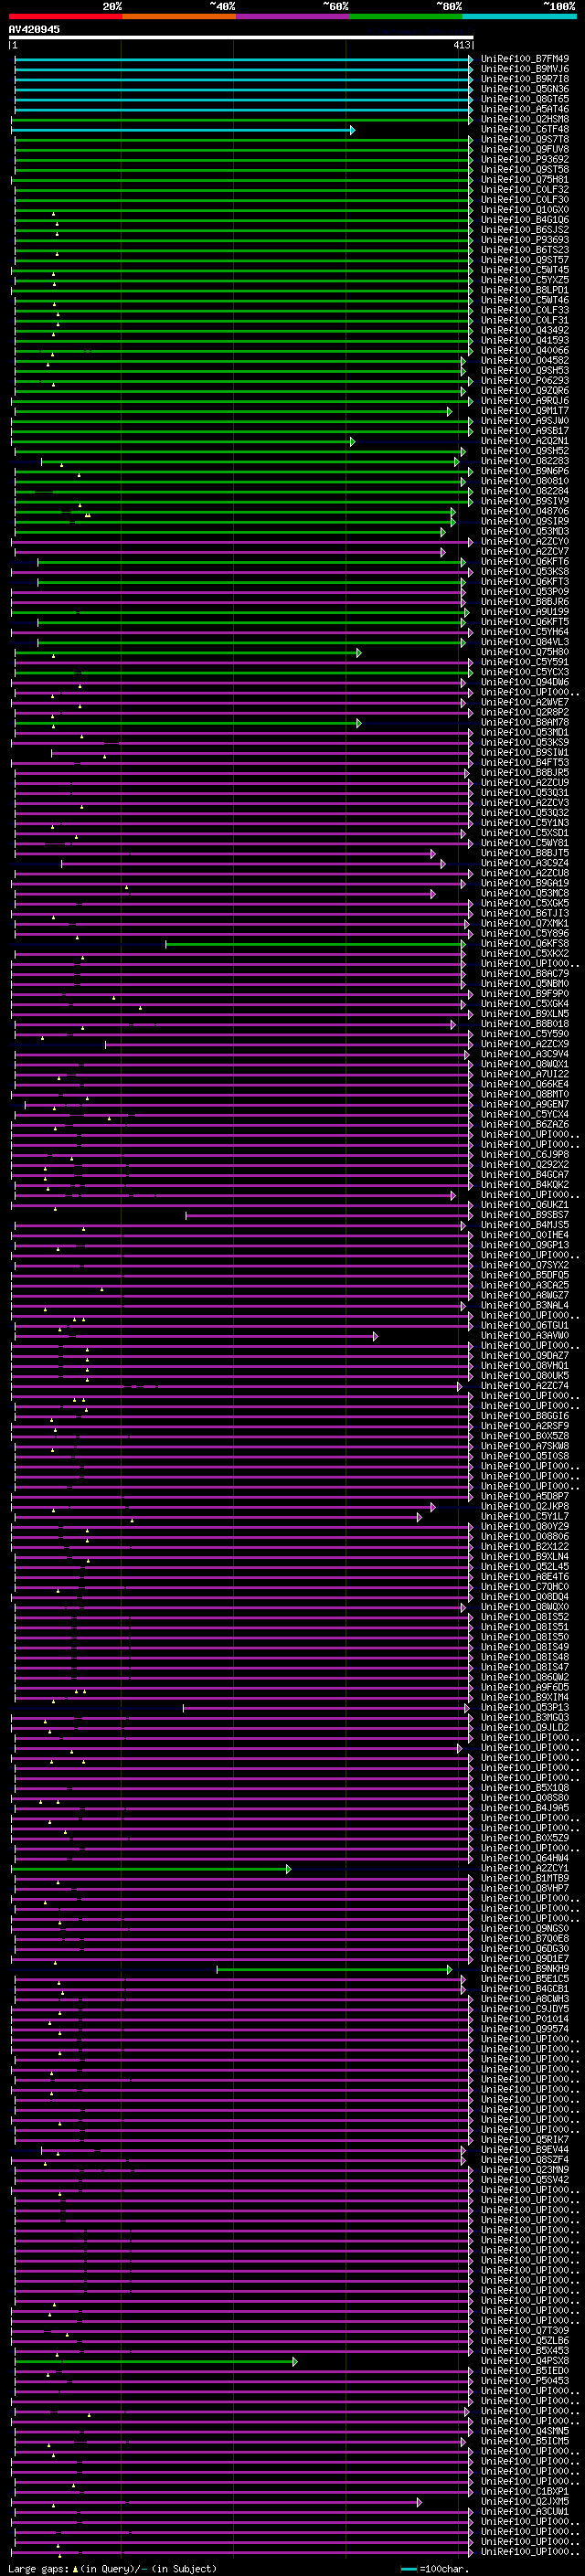
Task: Click the UniRef100_Q75H81 label
Action: (x=525, y=179)
